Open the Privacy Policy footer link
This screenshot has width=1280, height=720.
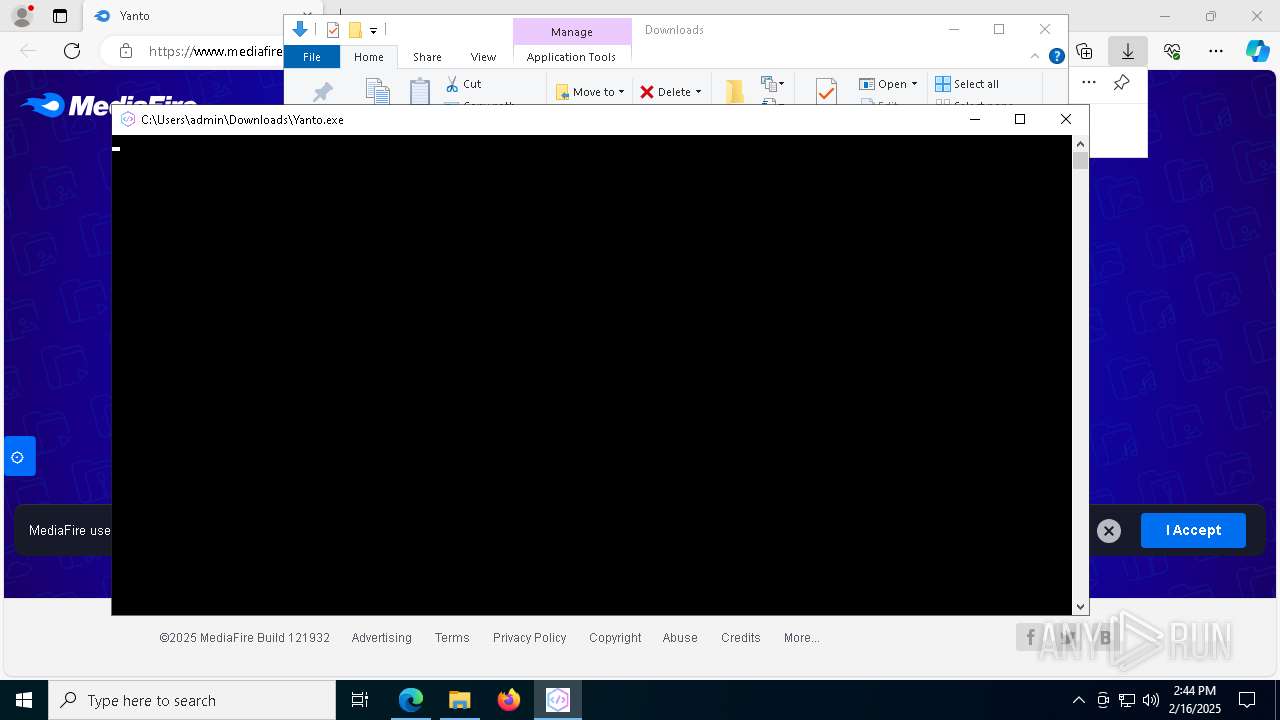pyautogui.click(x=529, y=638)
